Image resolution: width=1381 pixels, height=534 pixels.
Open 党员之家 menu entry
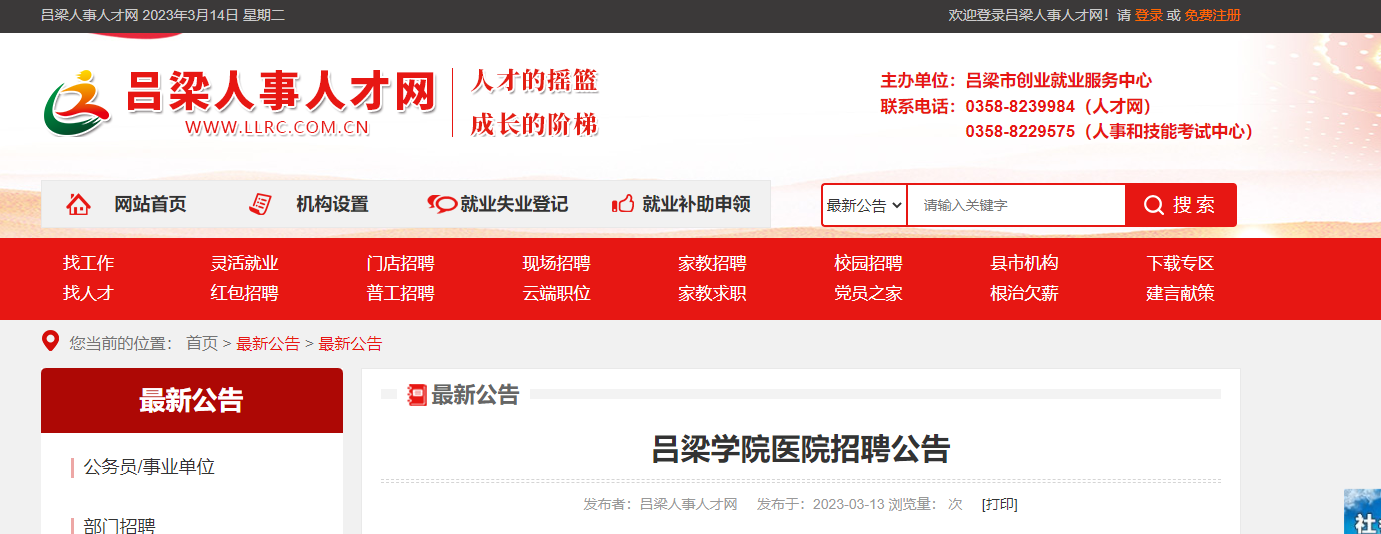(868, 293)
